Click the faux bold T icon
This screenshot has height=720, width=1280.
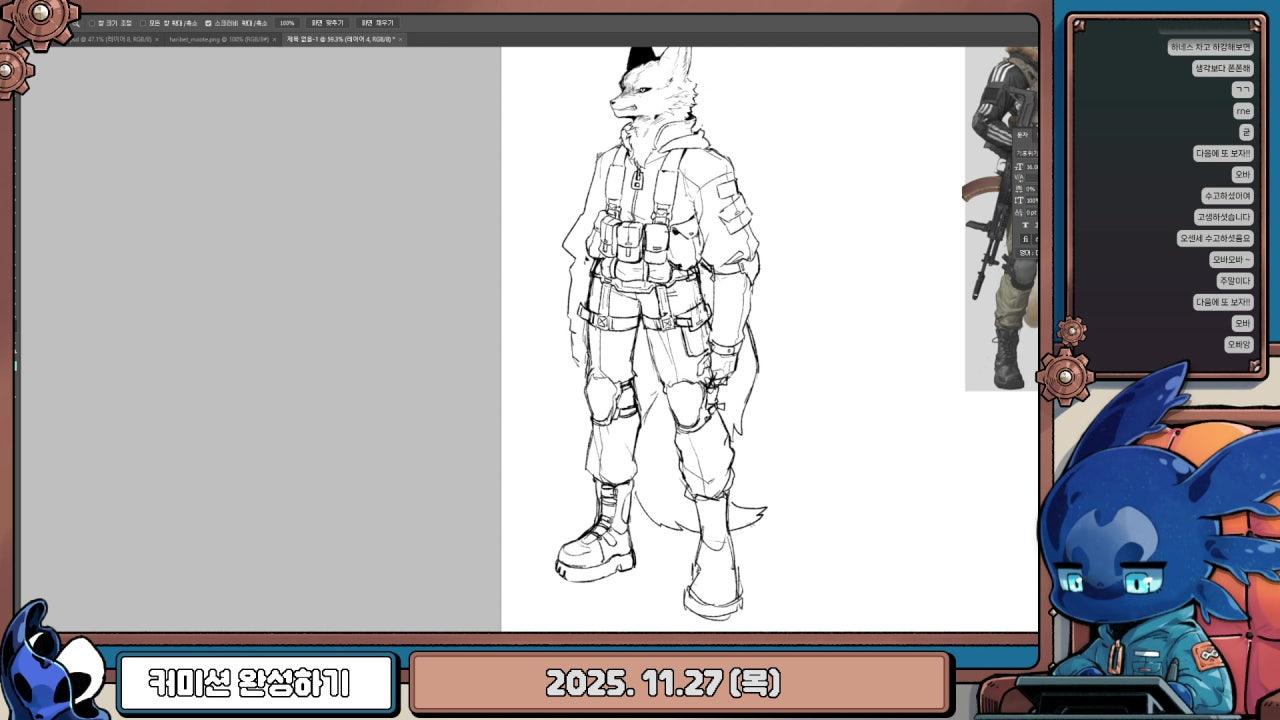tap(1024, 225)
